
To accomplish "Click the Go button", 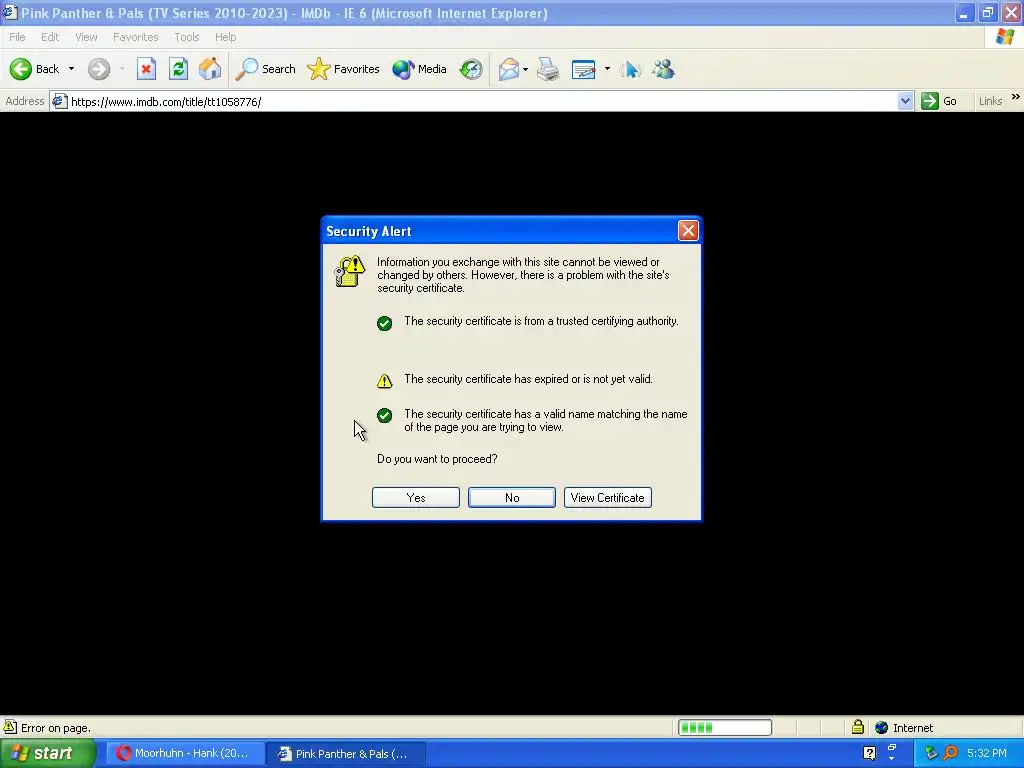I will [939, 101].
